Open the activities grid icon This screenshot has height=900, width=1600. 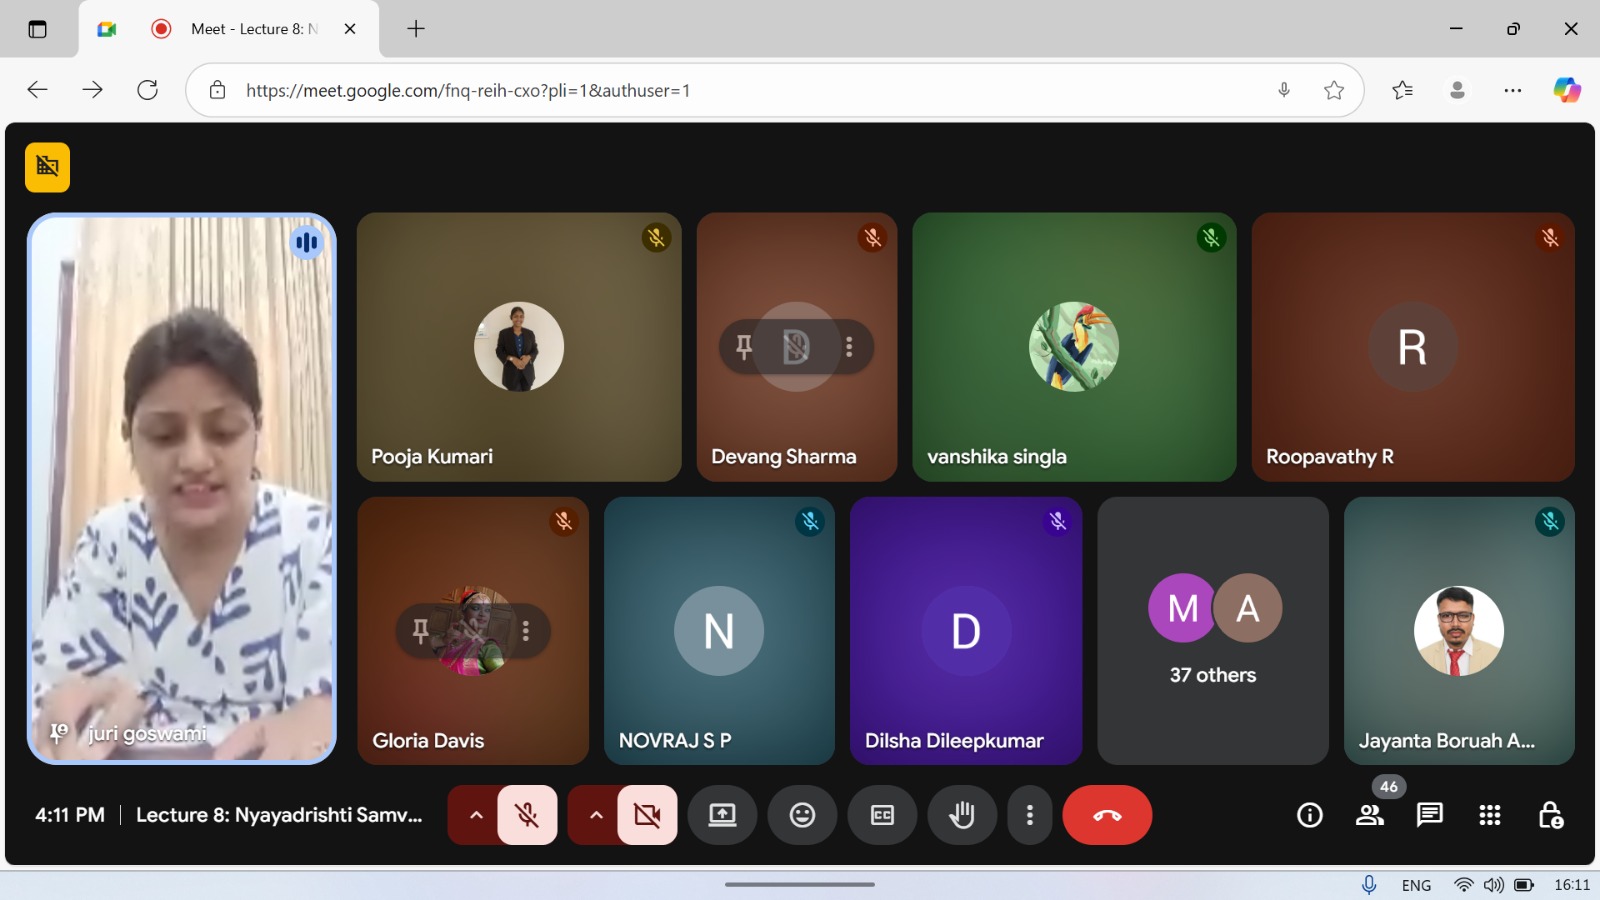click(x=1490, y=815)
